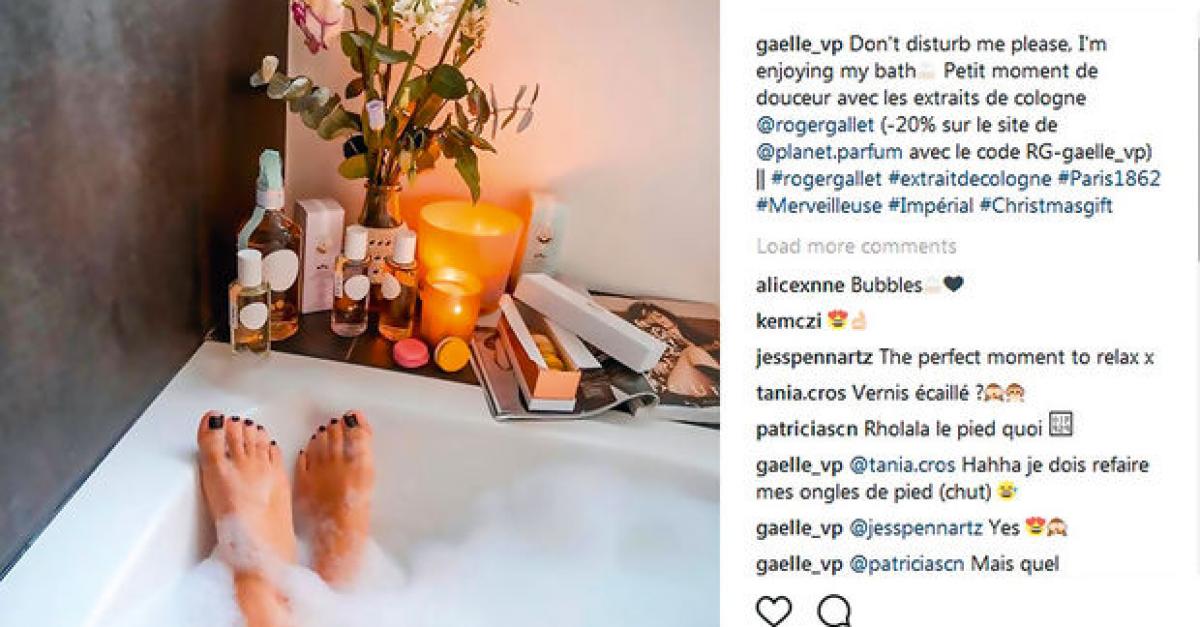Open the #Christmasgift hashtag
The image size is (1200, 627).
click(1046, 206)
